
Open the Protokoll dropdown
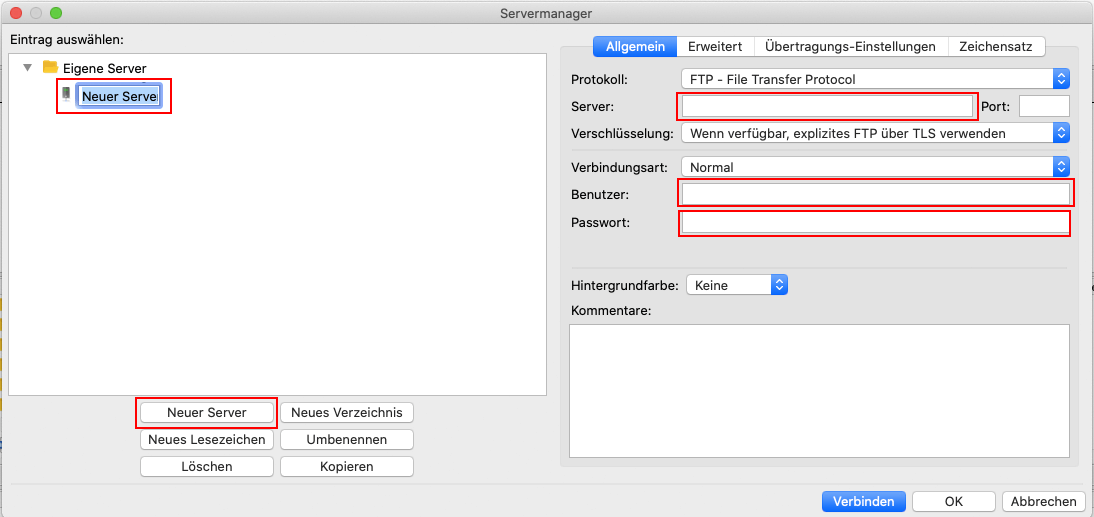coord(875,79)
